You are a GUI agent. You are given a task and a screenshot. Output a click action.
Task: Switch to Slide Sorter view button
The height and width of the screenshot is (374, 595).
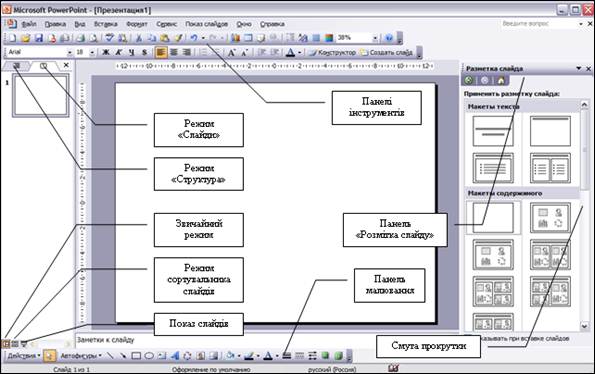(15, 344)
